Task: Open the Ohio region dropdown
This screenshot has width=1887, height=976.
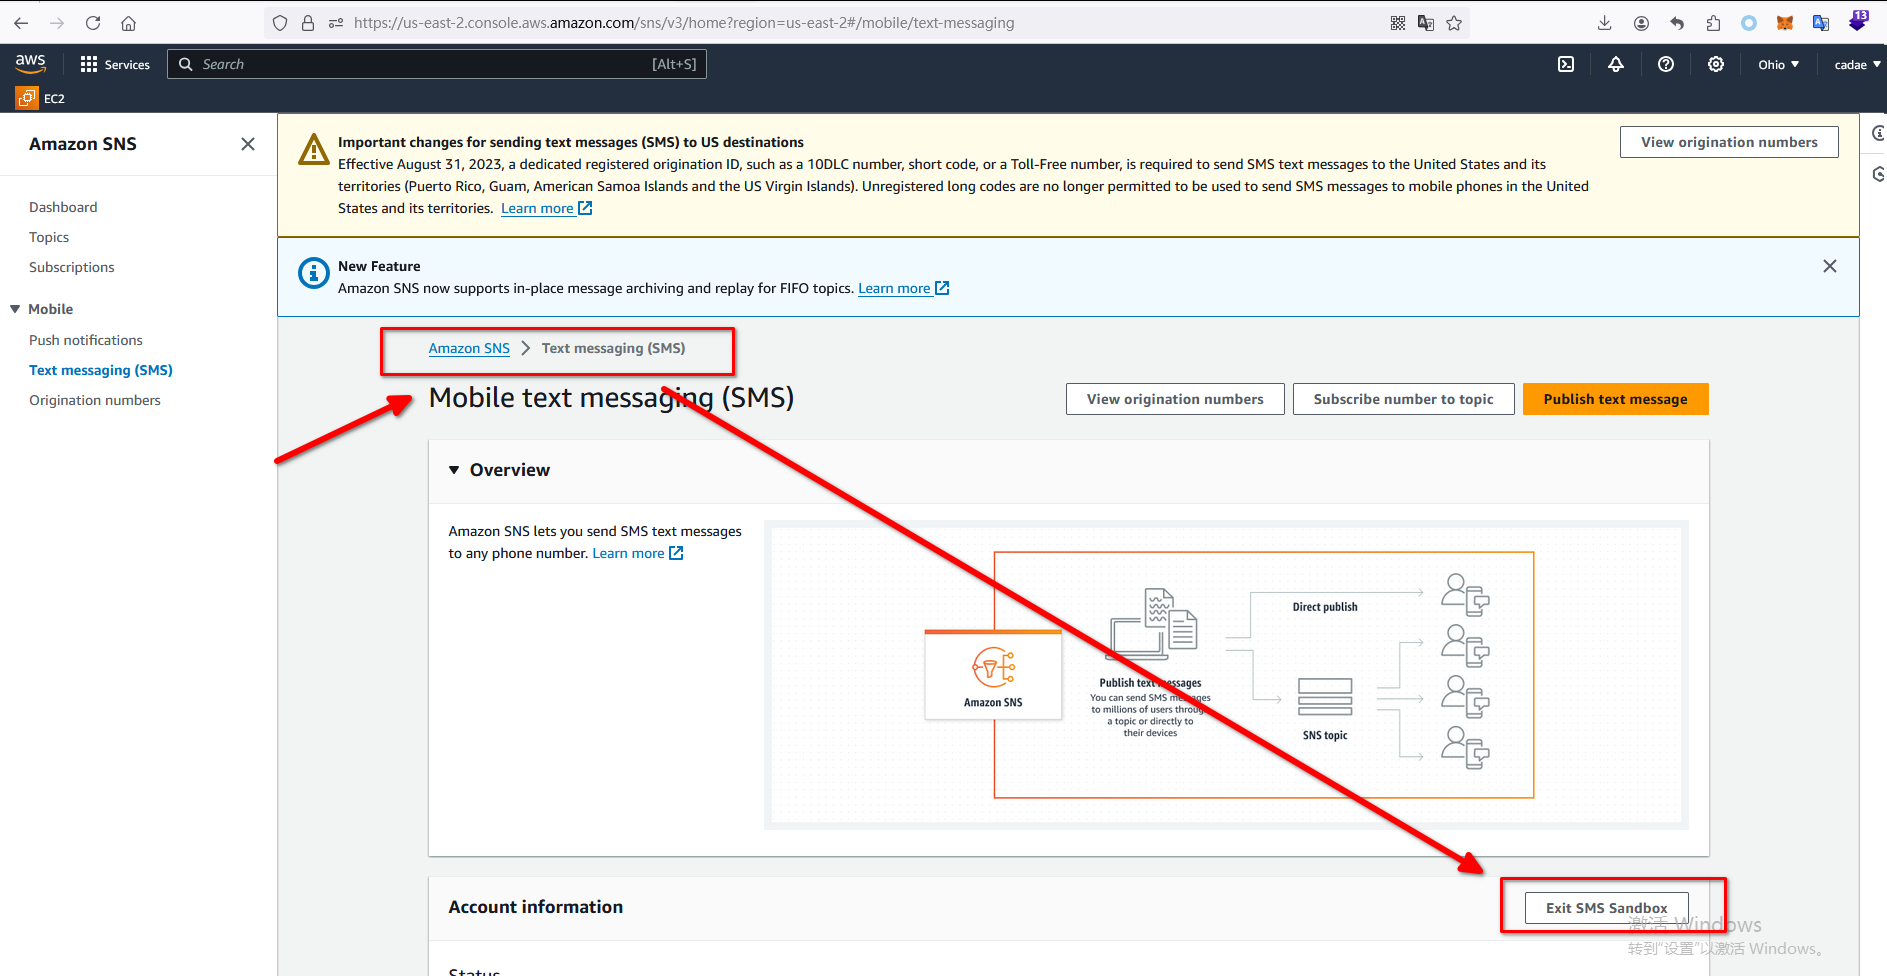Action: (x=1778, y=64)
